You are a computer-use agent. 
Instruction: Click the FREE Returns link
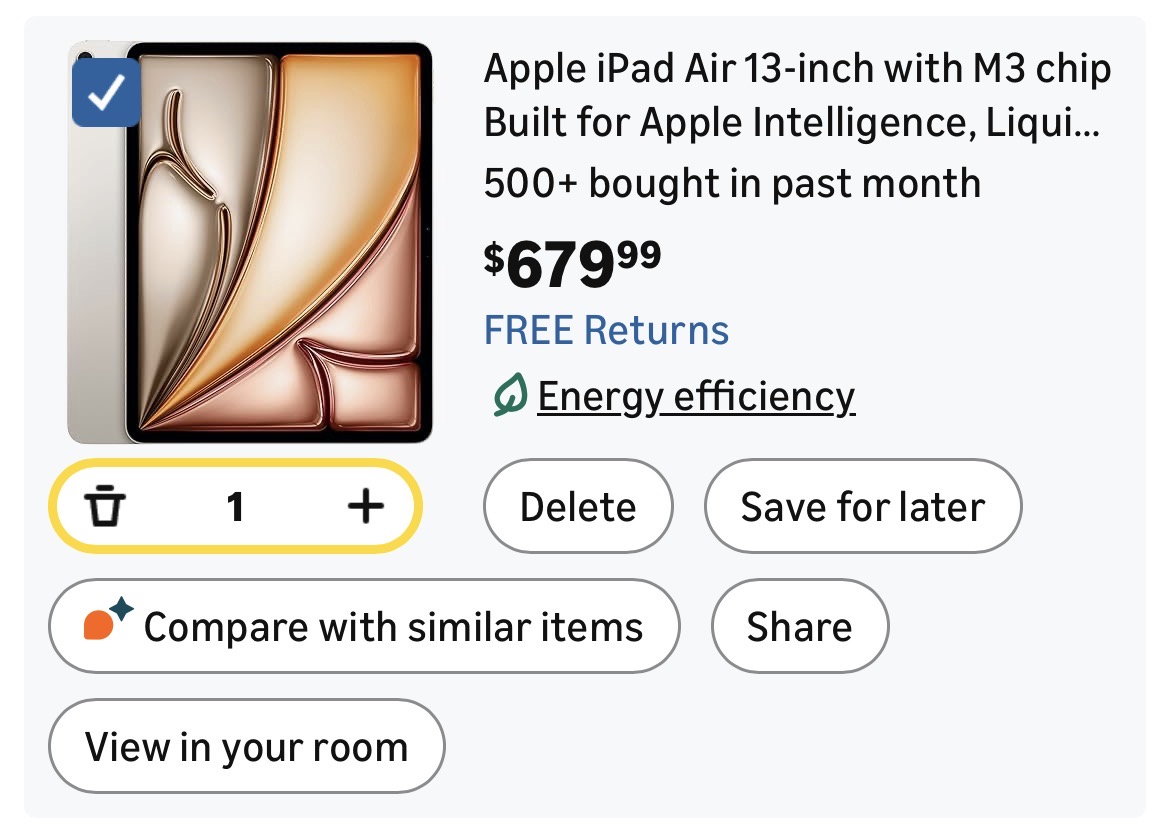click(606, 330)
